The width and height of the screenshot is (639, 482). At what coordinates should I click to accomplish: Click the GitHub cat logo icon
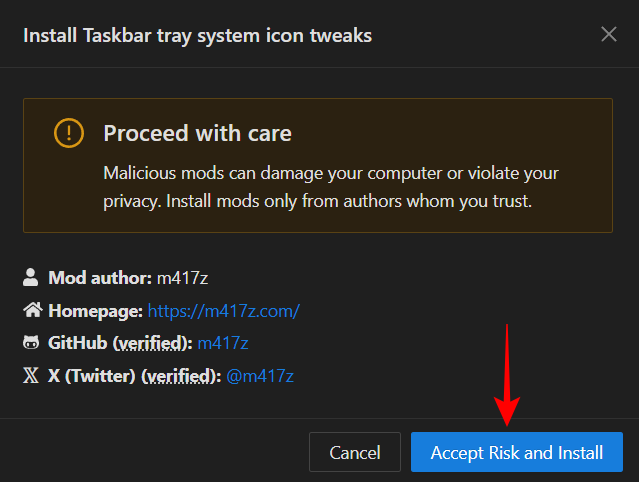(30, 343)
